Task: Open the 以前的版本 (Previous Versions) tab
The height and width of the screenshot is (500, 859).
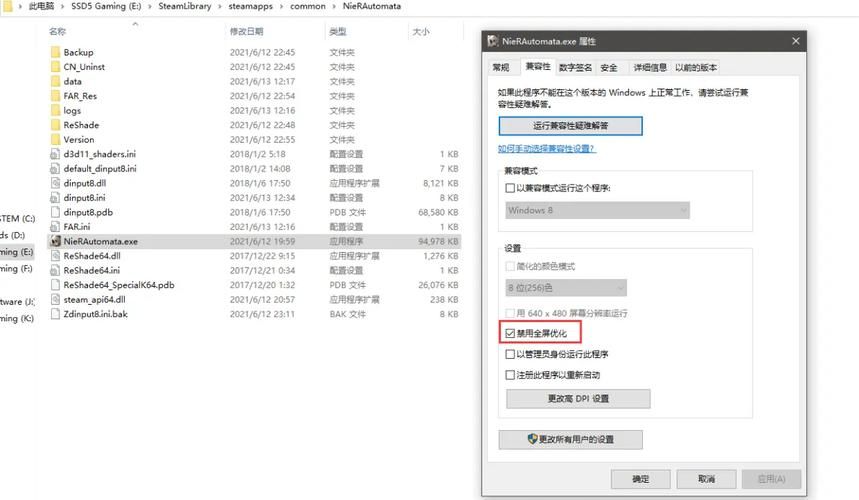Action: [696, 67]
